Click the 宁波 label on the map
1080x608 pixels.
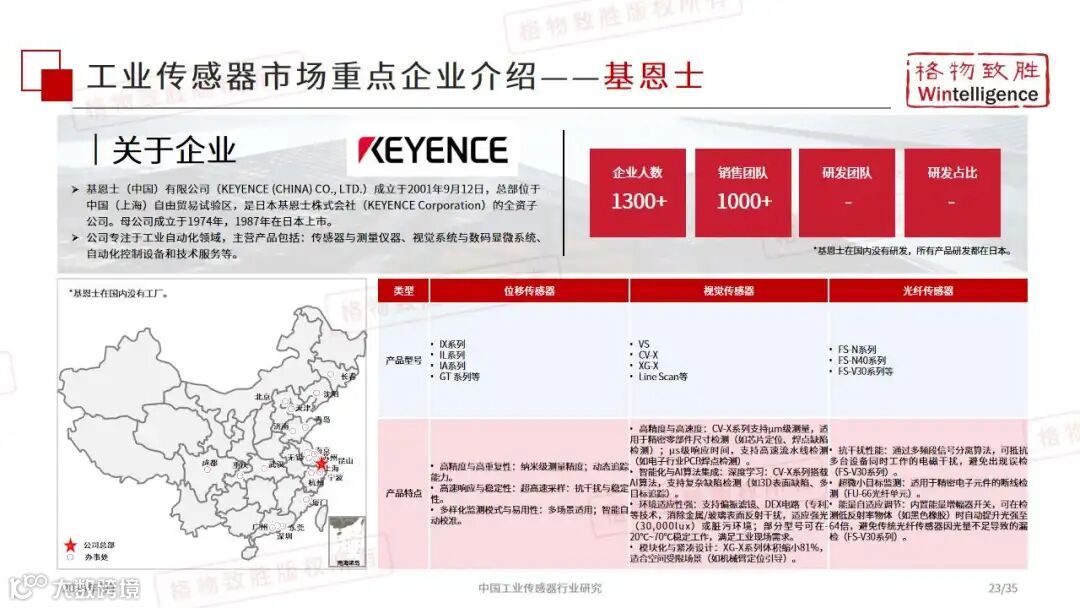(335, 476)
